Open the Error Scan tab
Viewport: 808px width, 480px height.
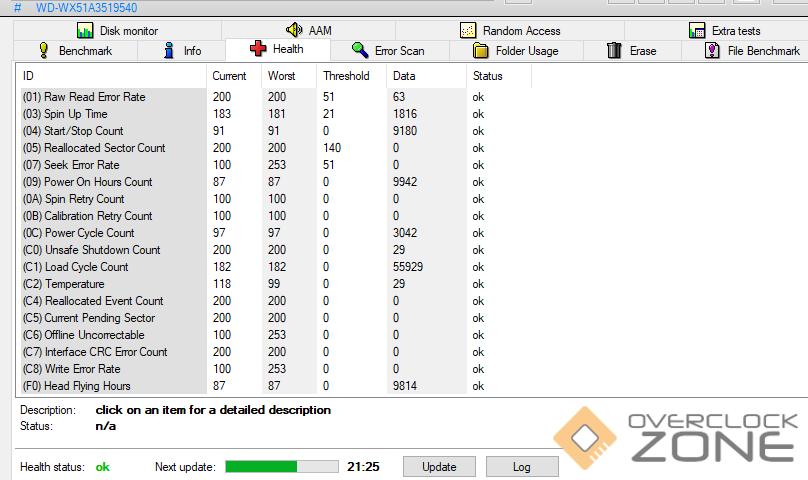tap(390, 51)
